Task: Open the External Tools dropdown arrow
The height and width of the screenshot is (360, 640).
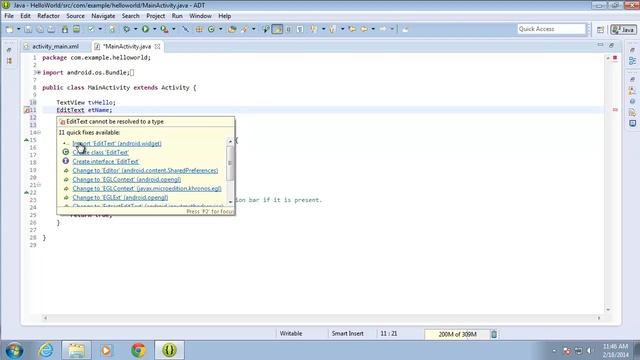Action: [x=173, y=29]
